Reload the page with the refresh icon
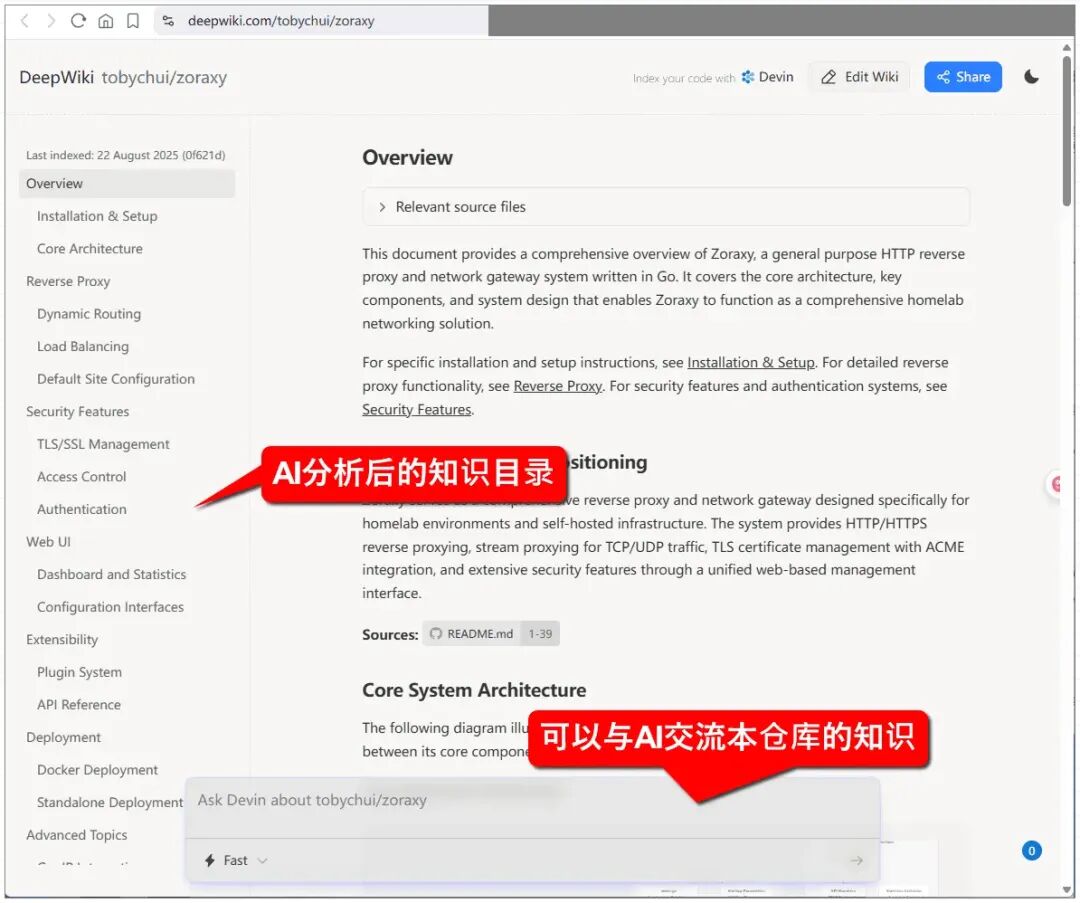This screenshot has width=1080, height=903. [78, 21]
